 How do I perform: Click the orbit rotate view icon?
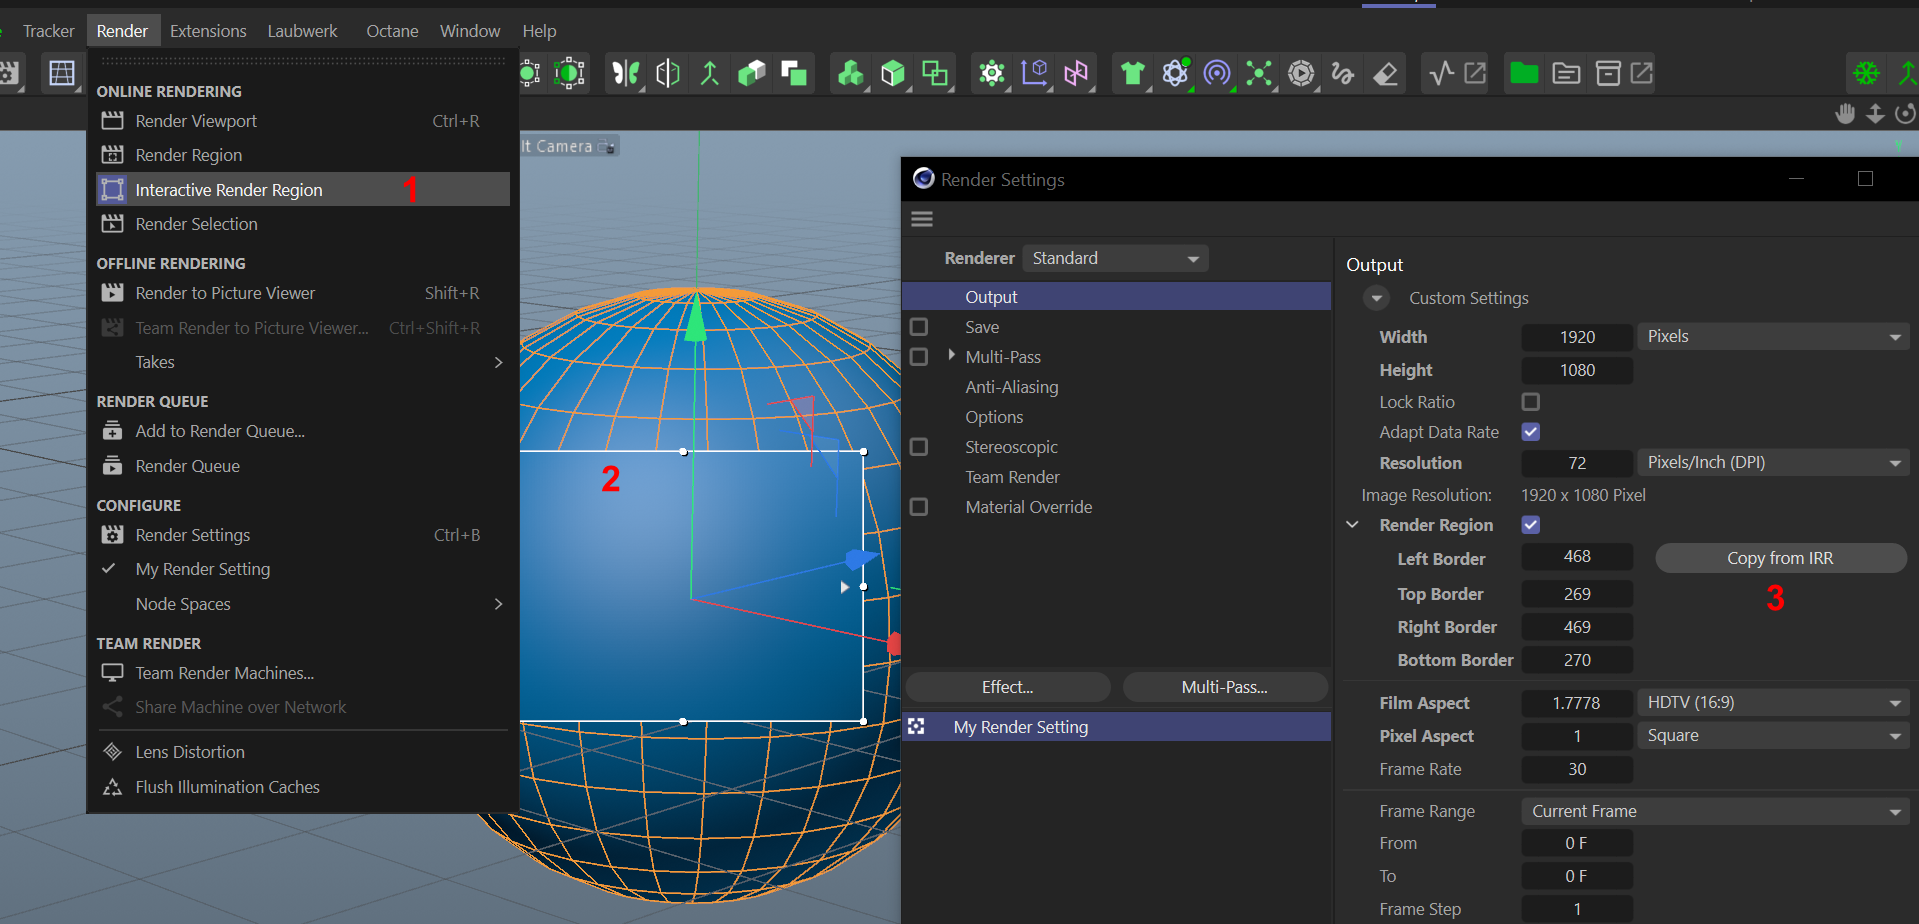click(x=1906, y=114)
